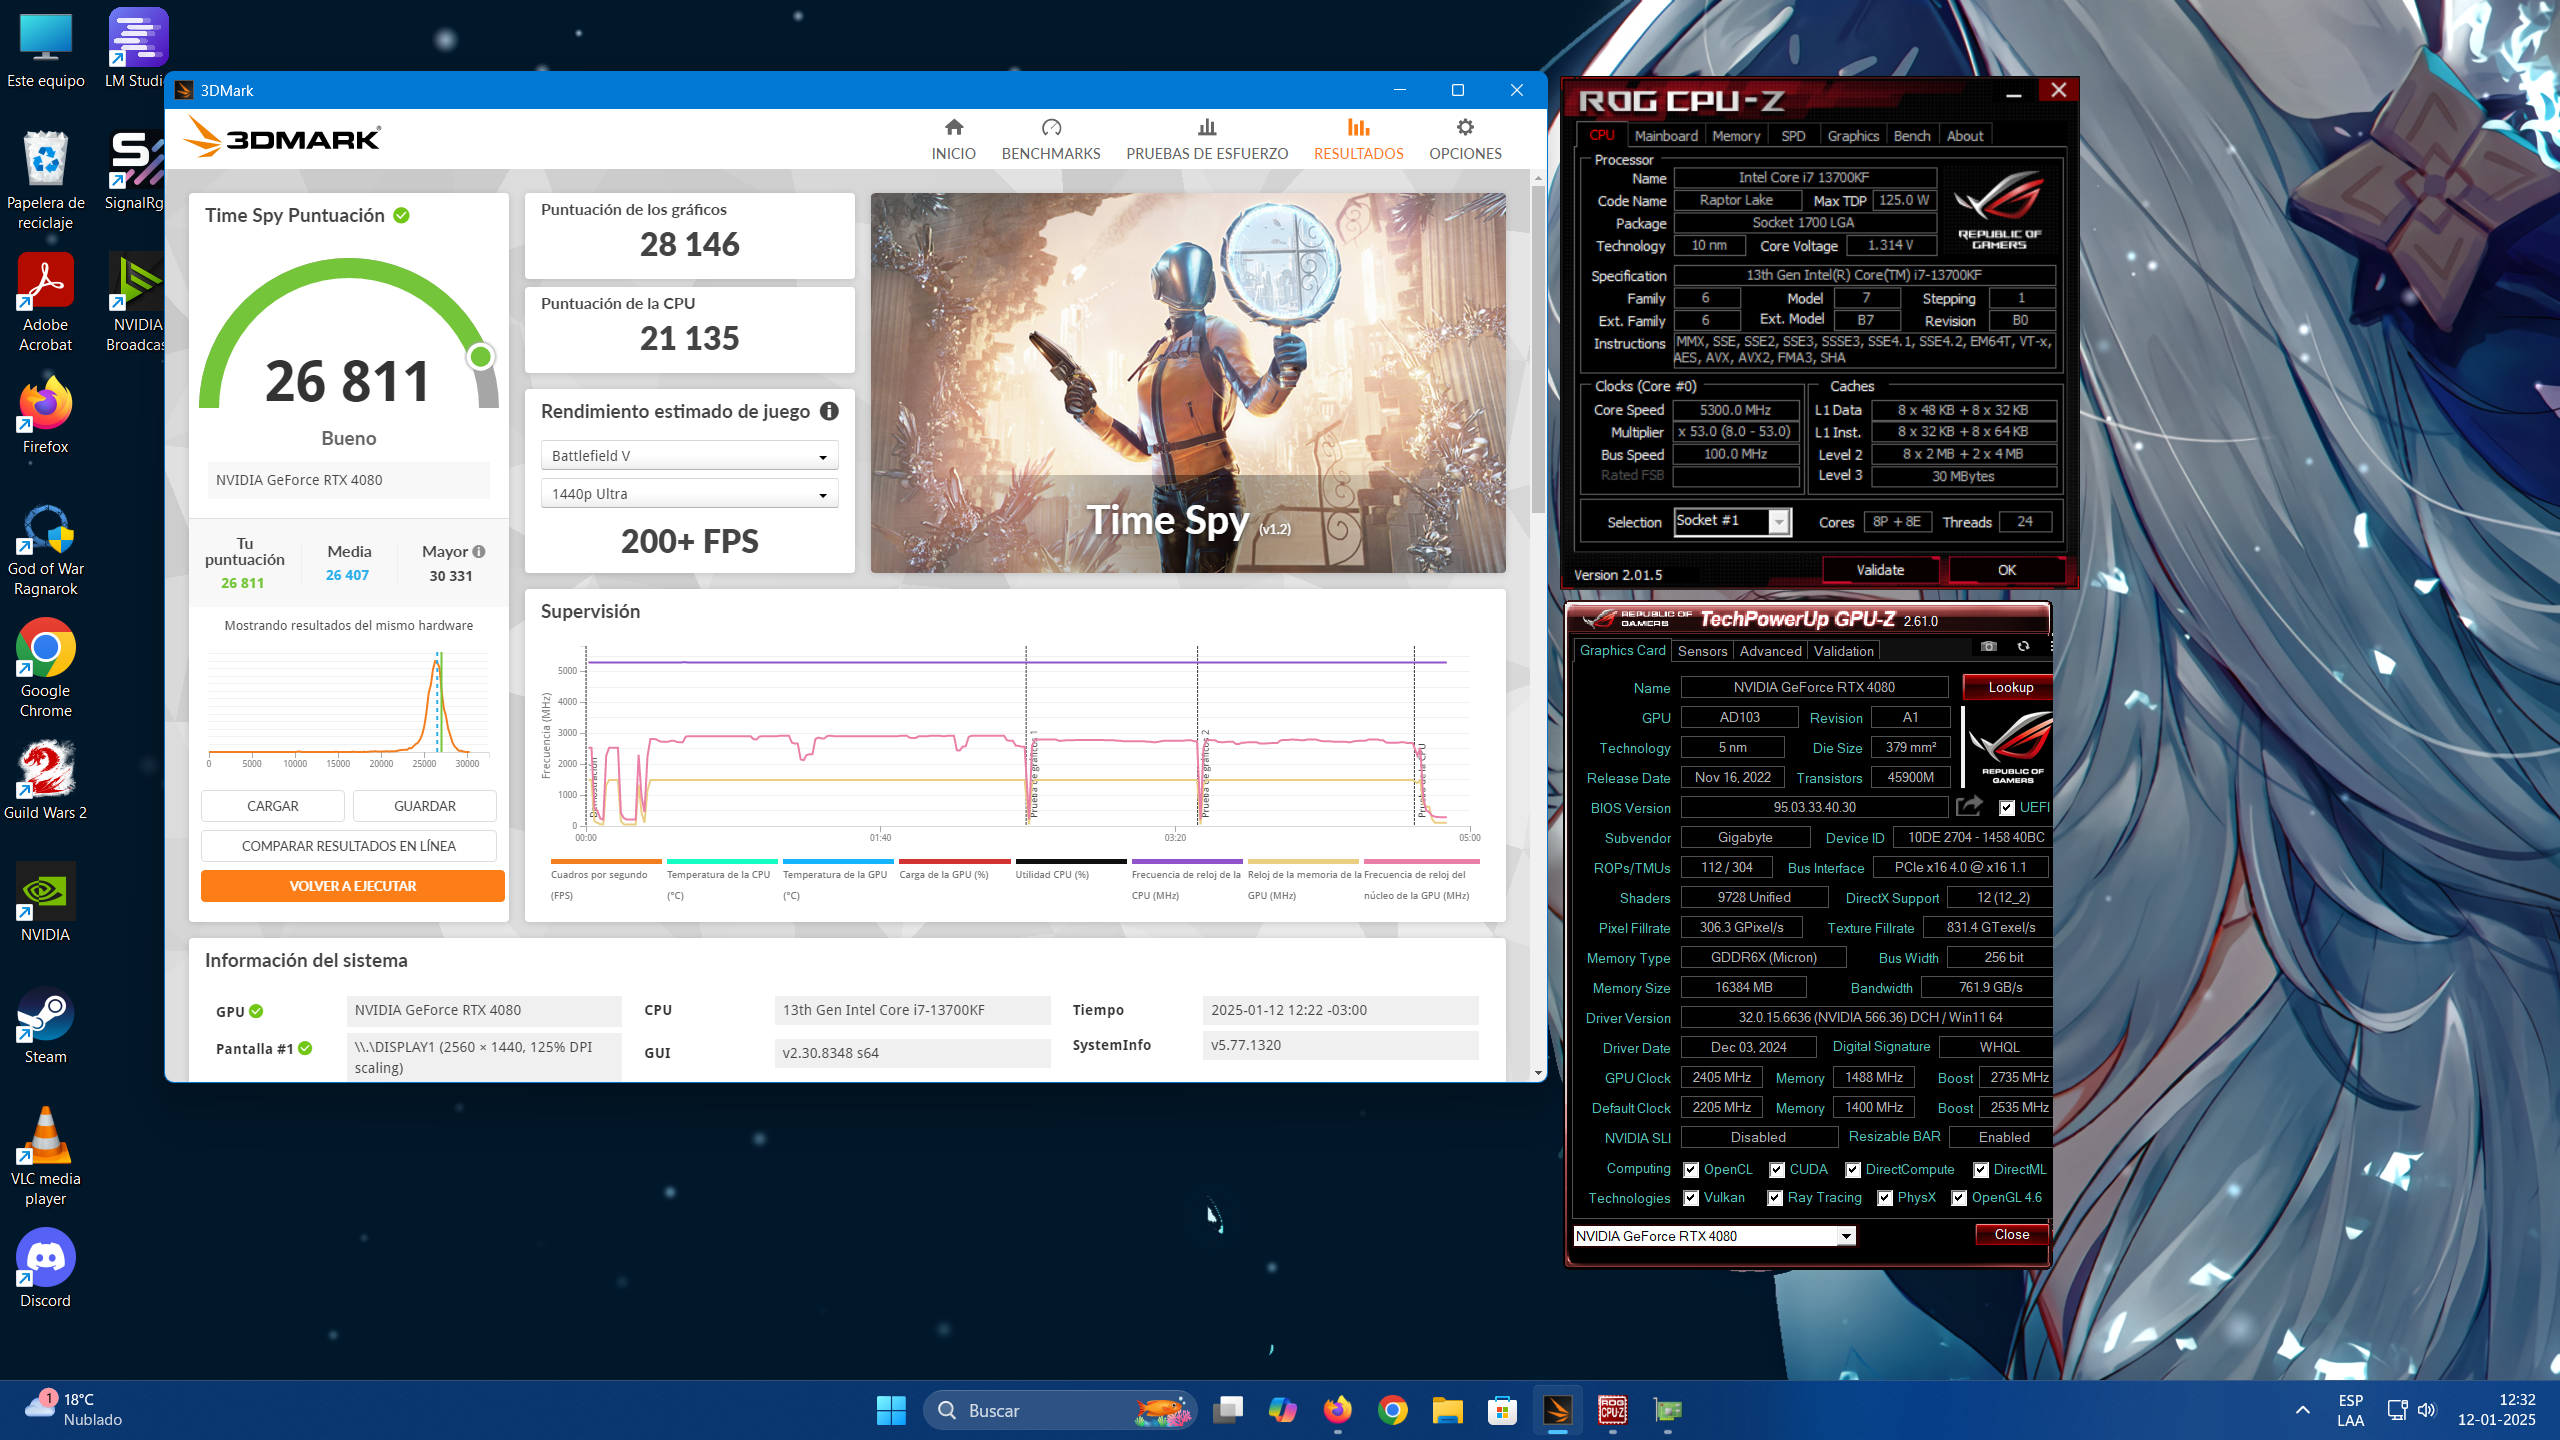Viewport: 2560px width, 1440px height.
Task: Click GPU-Z screenshot camera icon
Action: click(x=1989, y=647)
